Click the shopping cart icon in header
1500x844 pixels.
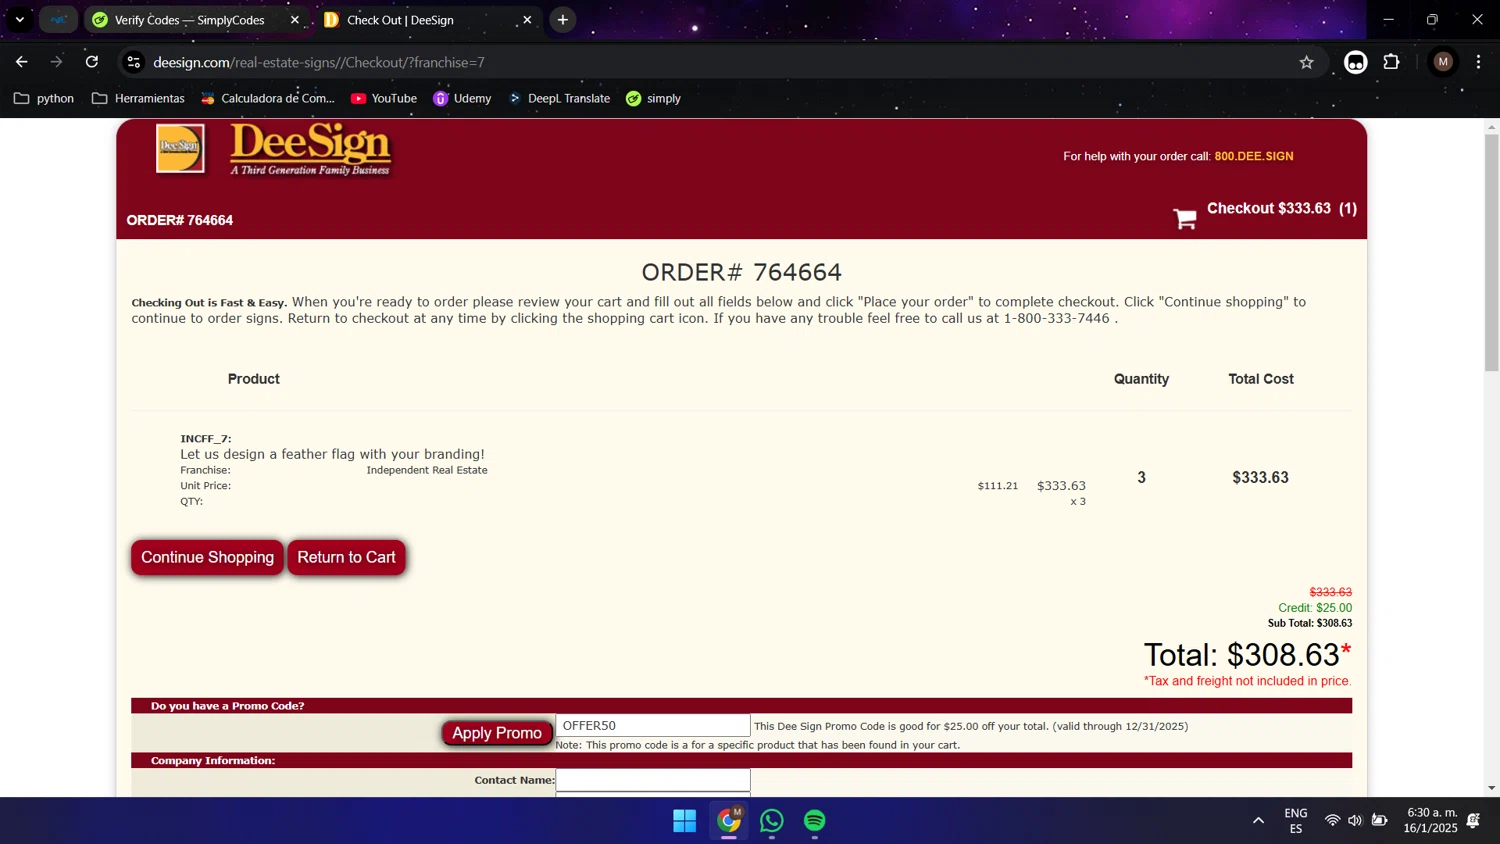pos(1185,219)
